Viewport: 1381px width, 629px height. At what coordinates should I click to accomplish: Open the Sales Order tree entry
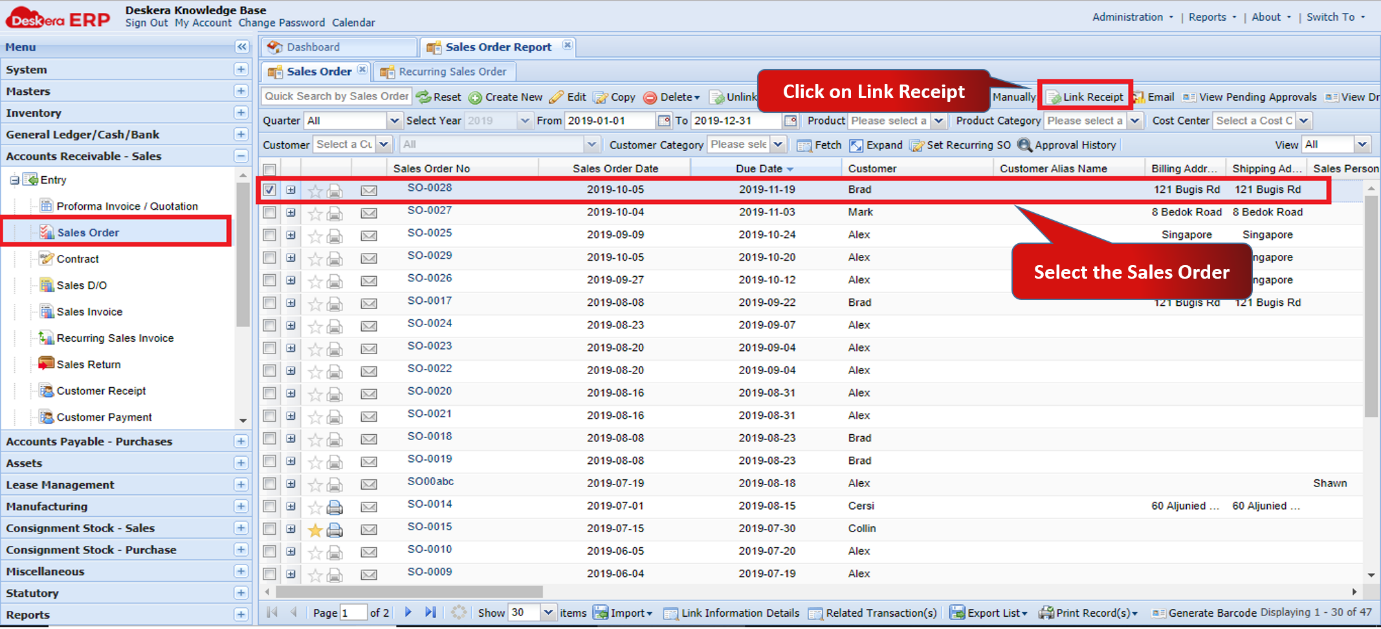(x=88, y=232)
